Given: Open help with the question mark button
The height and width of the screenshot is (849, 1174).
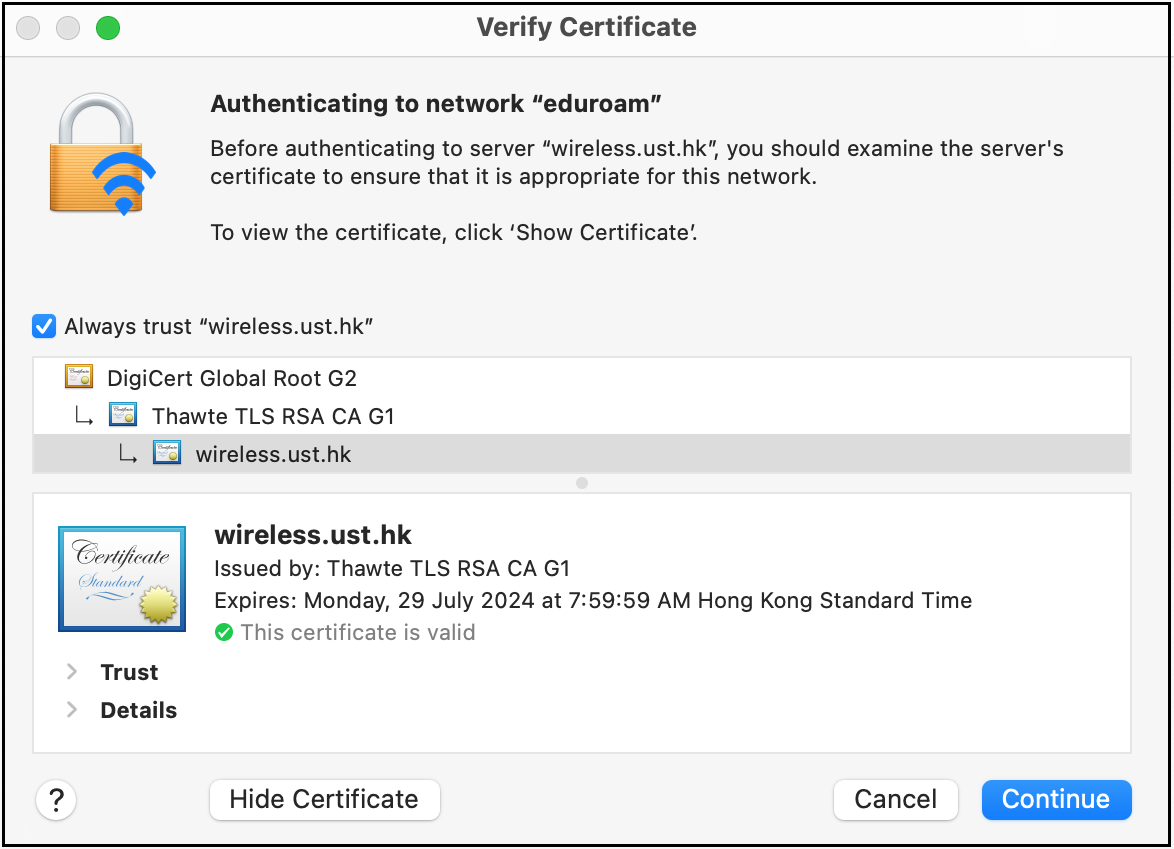Looking at the screenshot, I should 57,800.
